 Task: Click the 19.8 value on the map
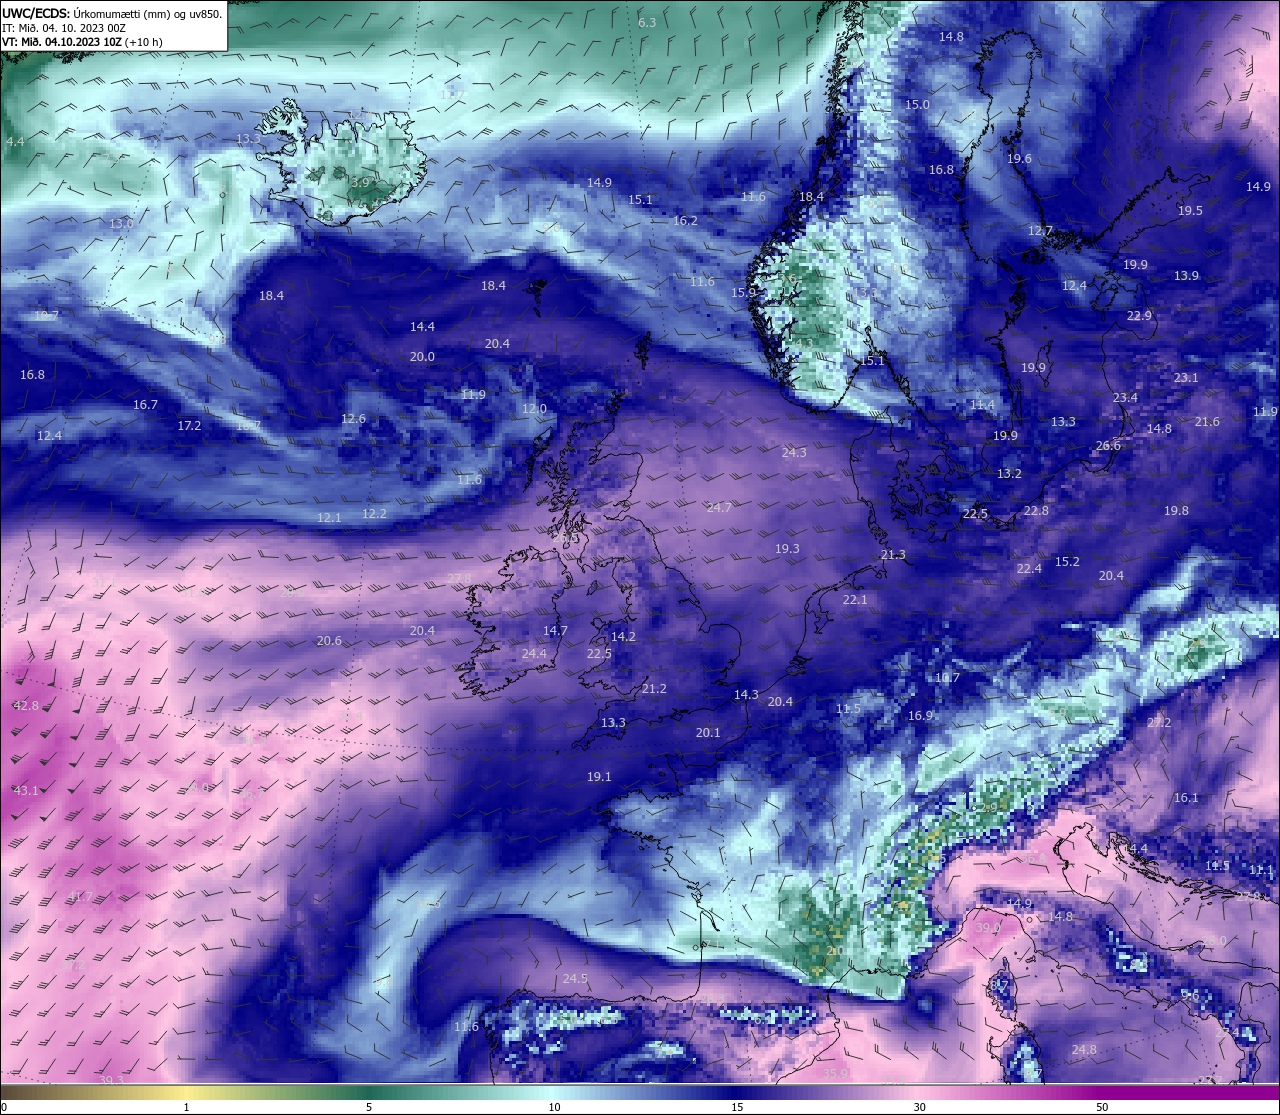[1176, 510]
